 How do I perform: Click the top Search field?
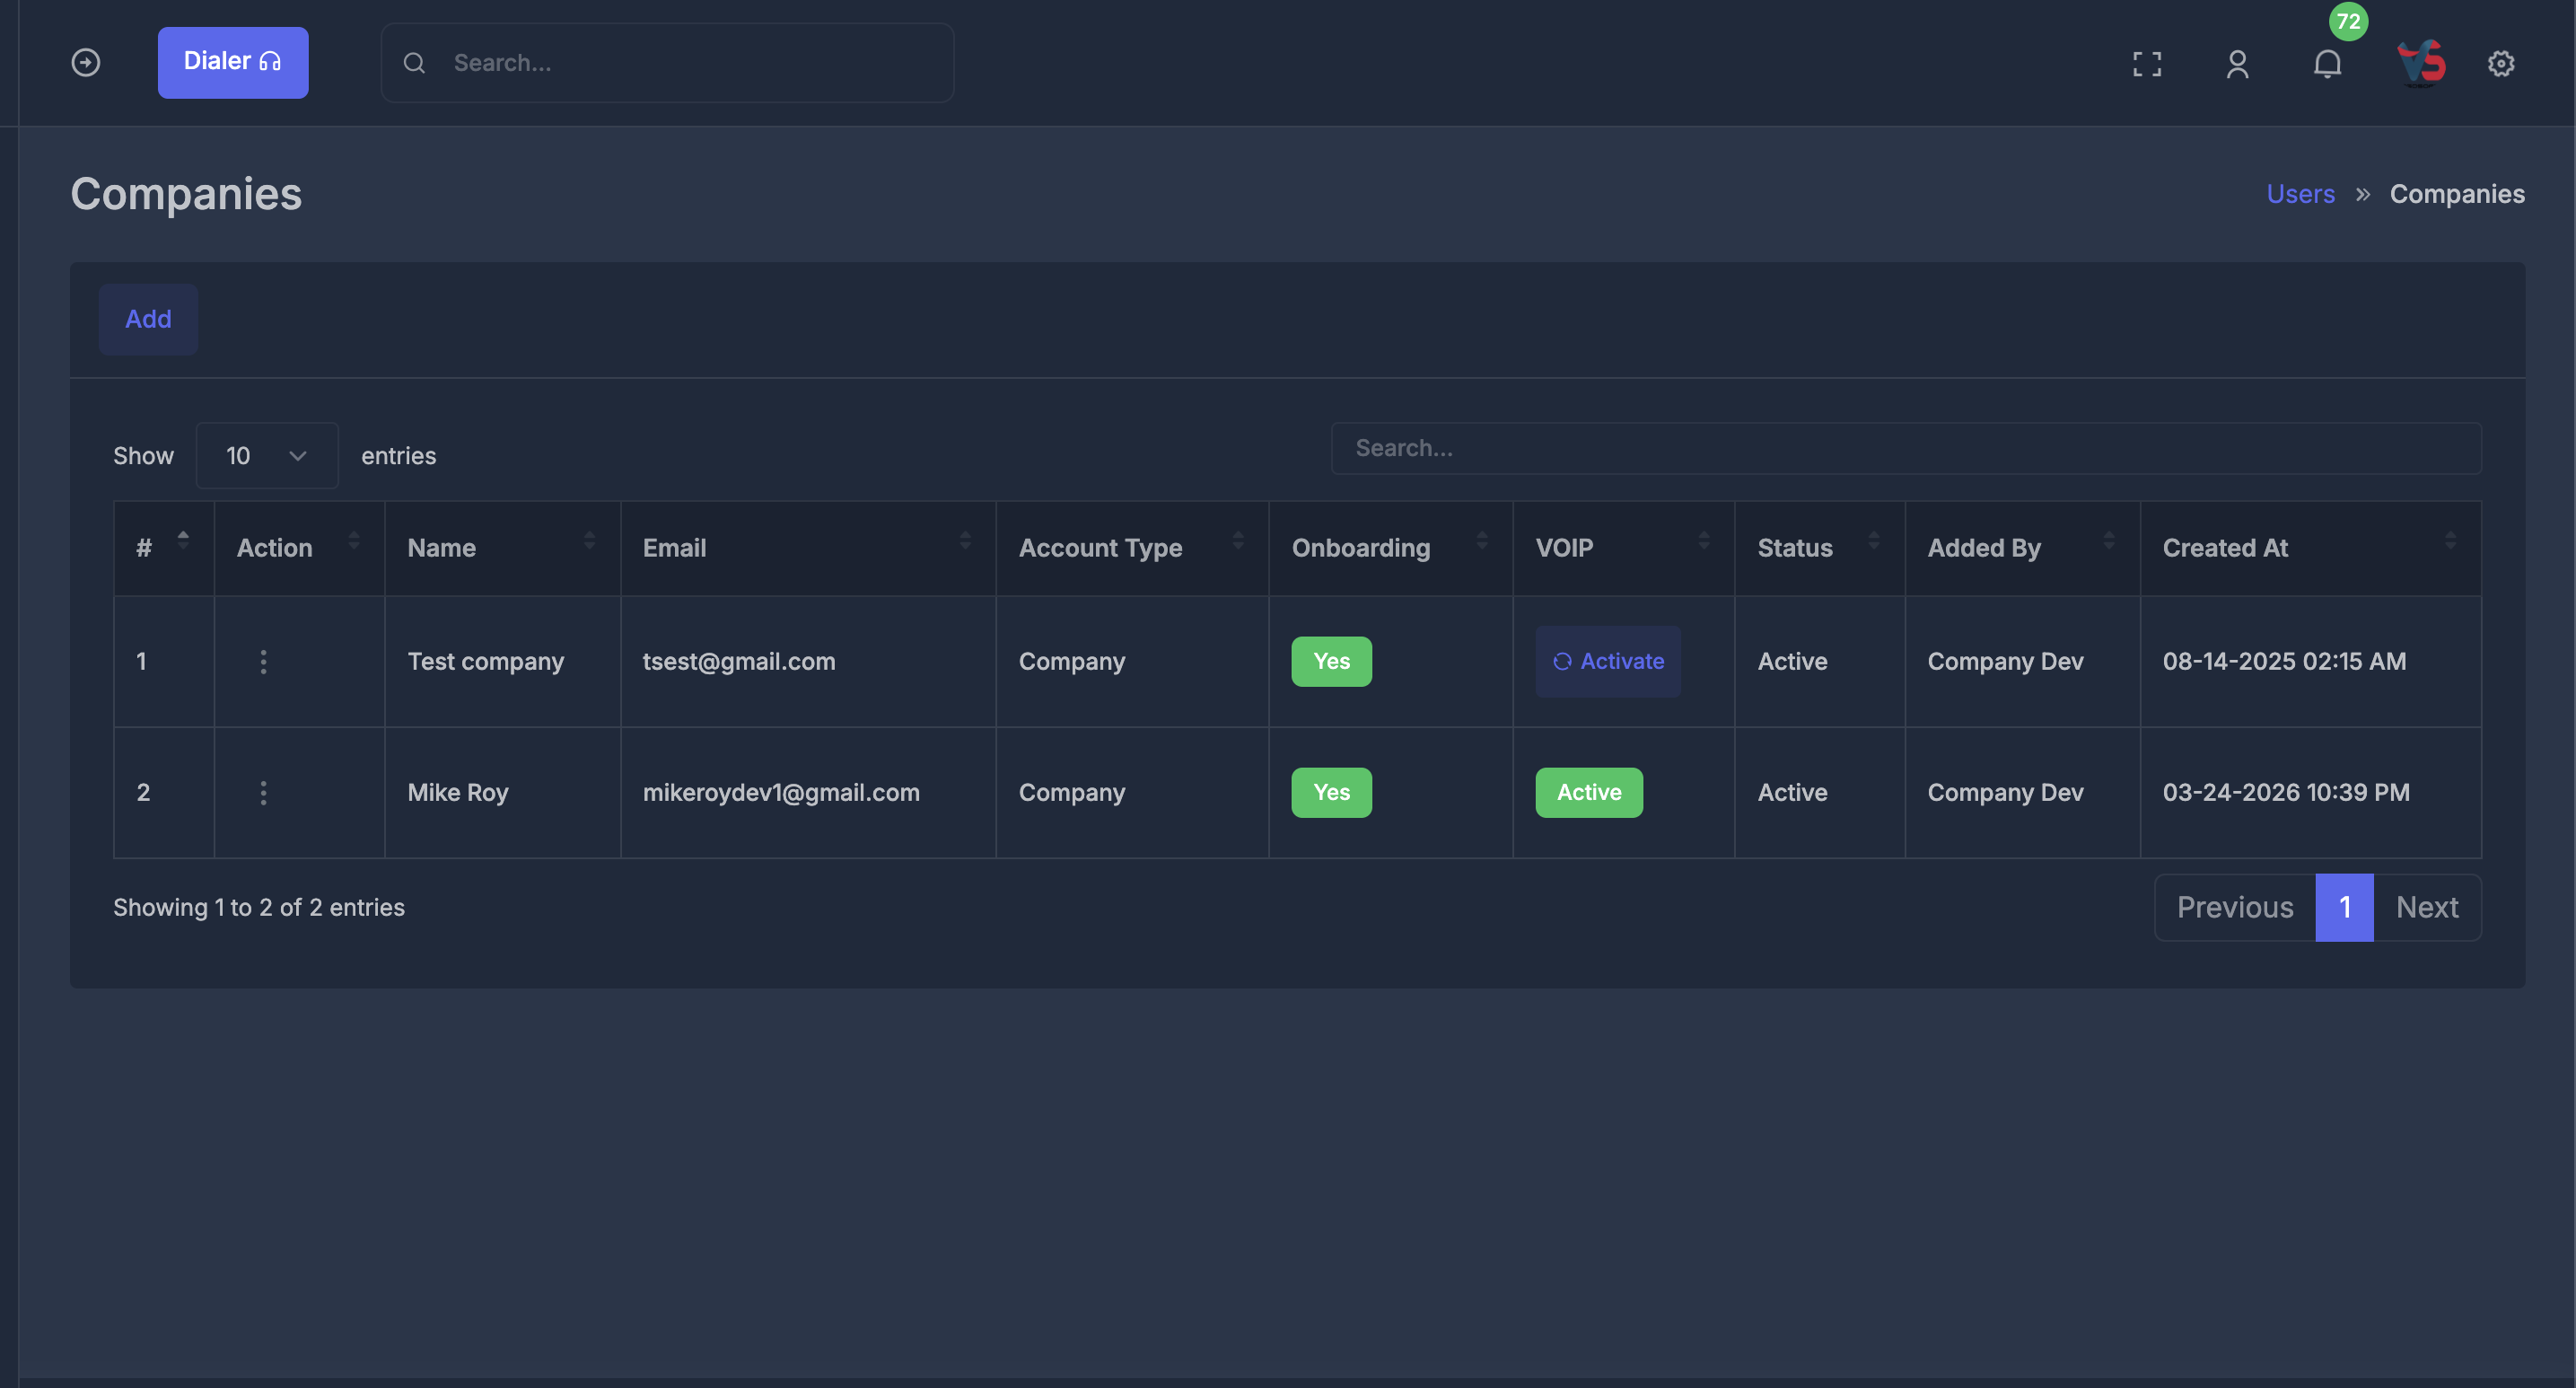pos(667,62)
